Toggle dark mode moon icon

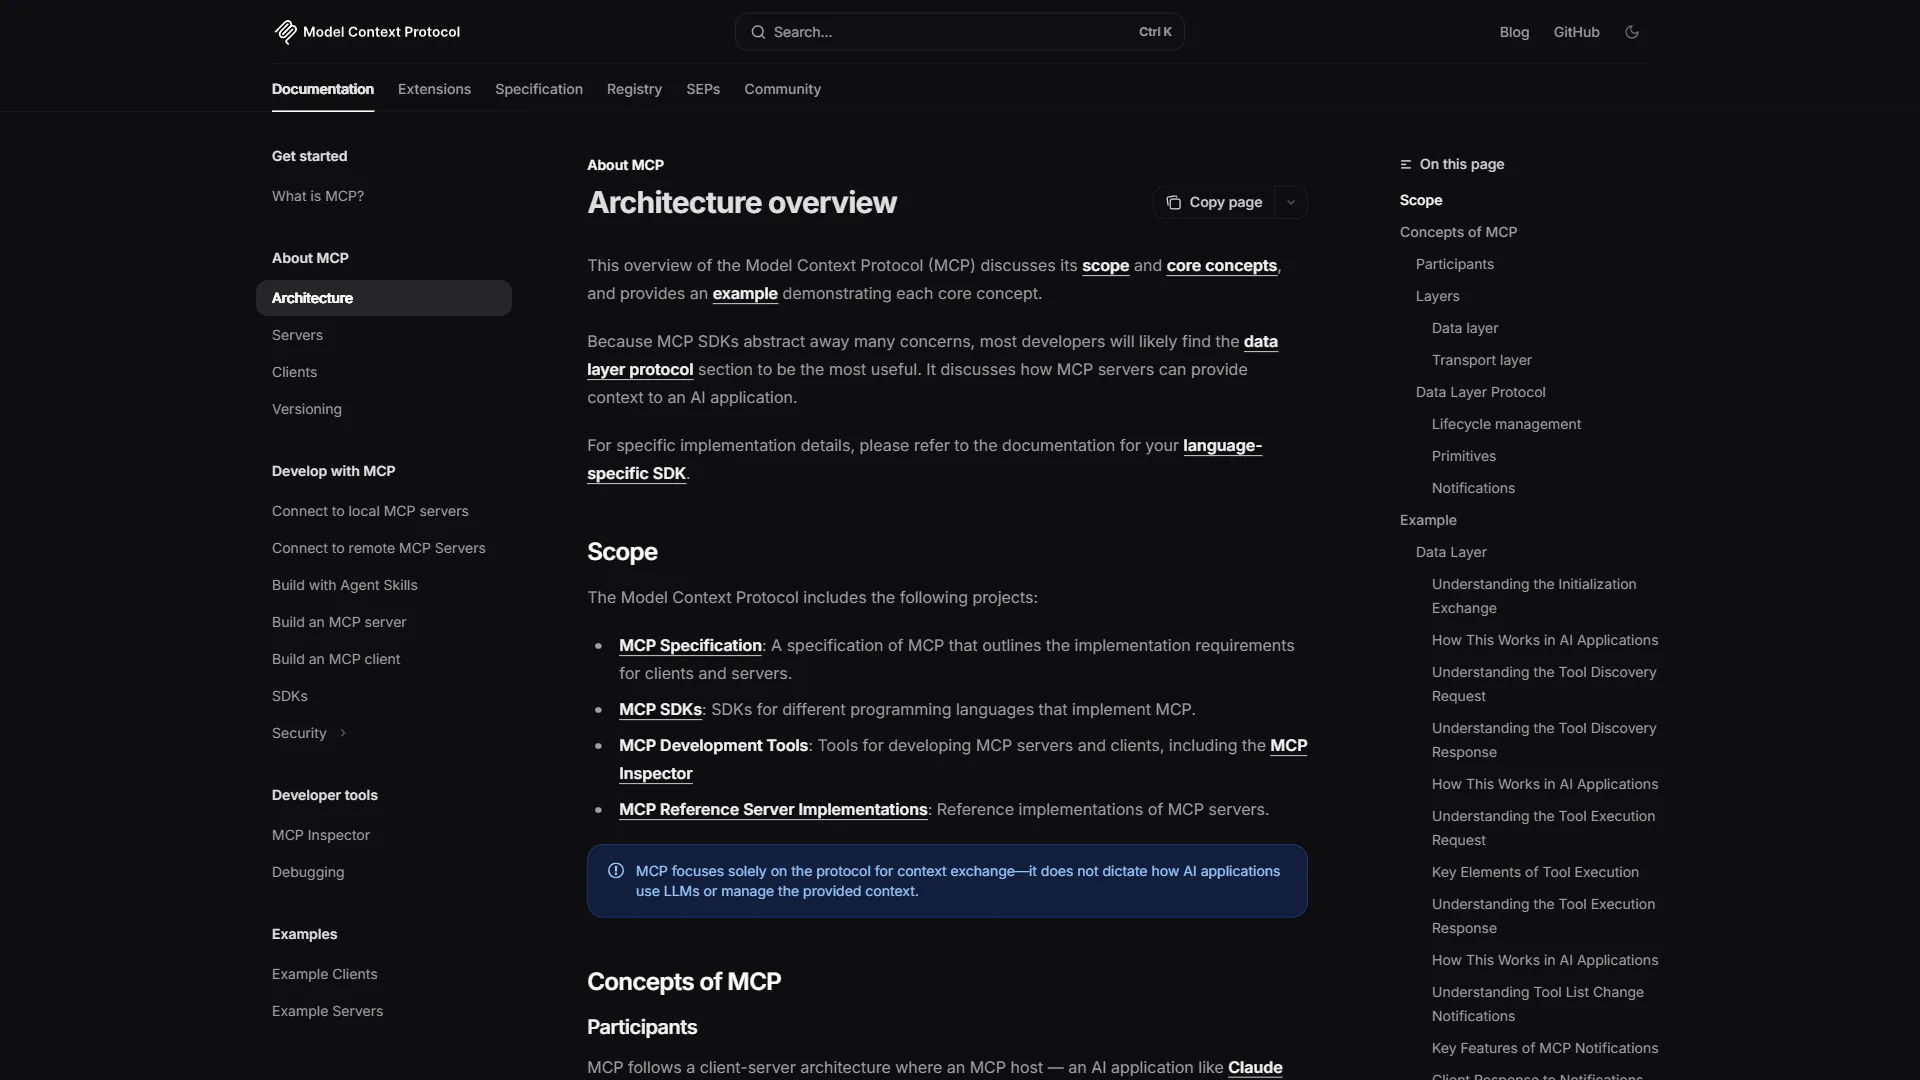click(1632, 32)
